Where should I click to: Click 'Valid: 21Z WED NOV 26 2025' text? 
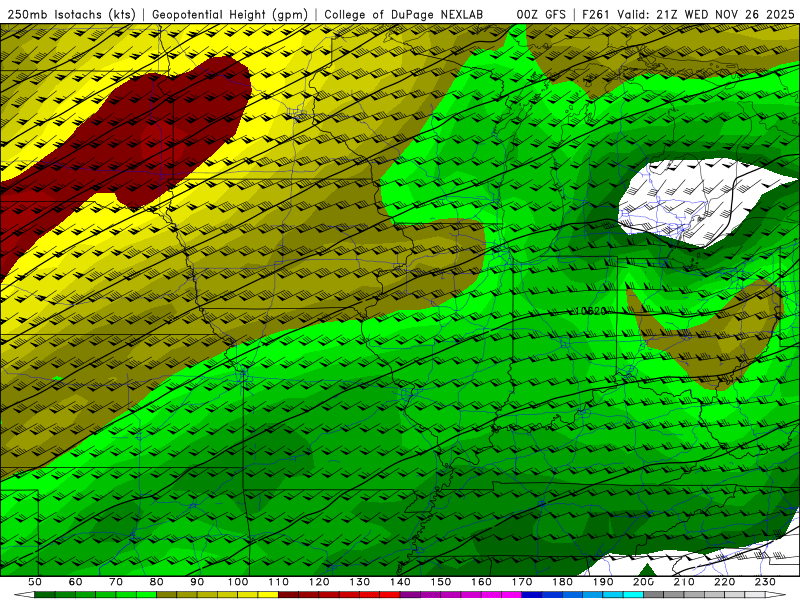(x=706, y=15)
